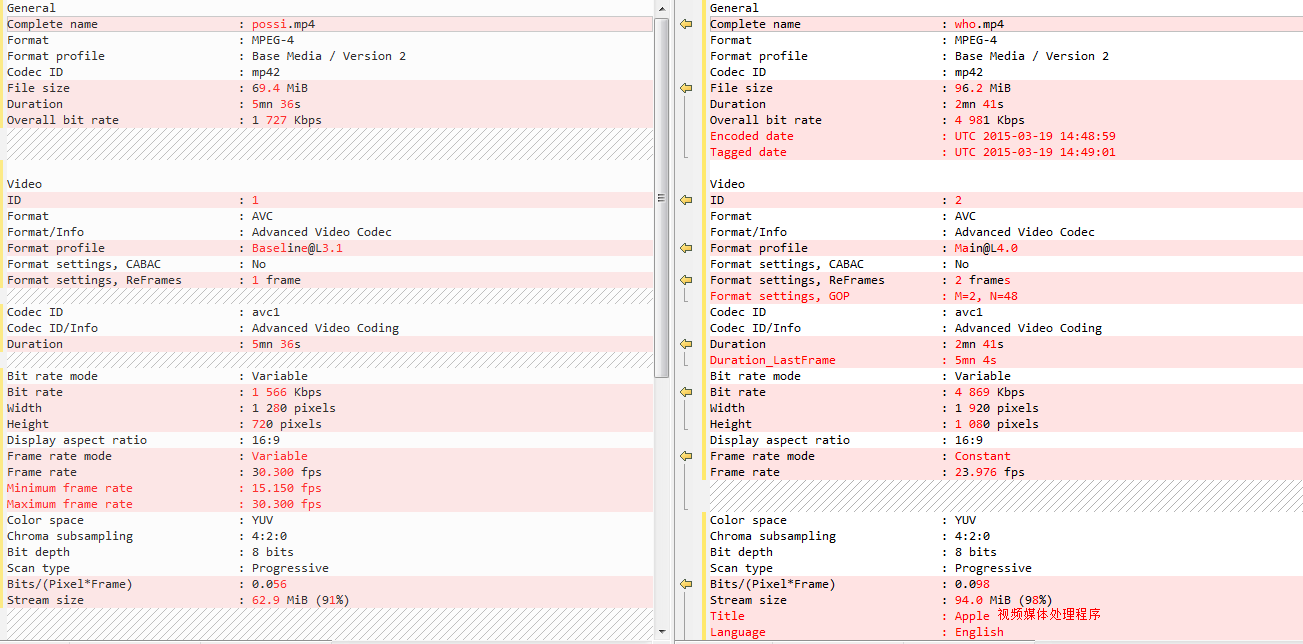Click the 23.976 fps frame rate value
This screenshot has width=1303, height=644.
[990, 472]
